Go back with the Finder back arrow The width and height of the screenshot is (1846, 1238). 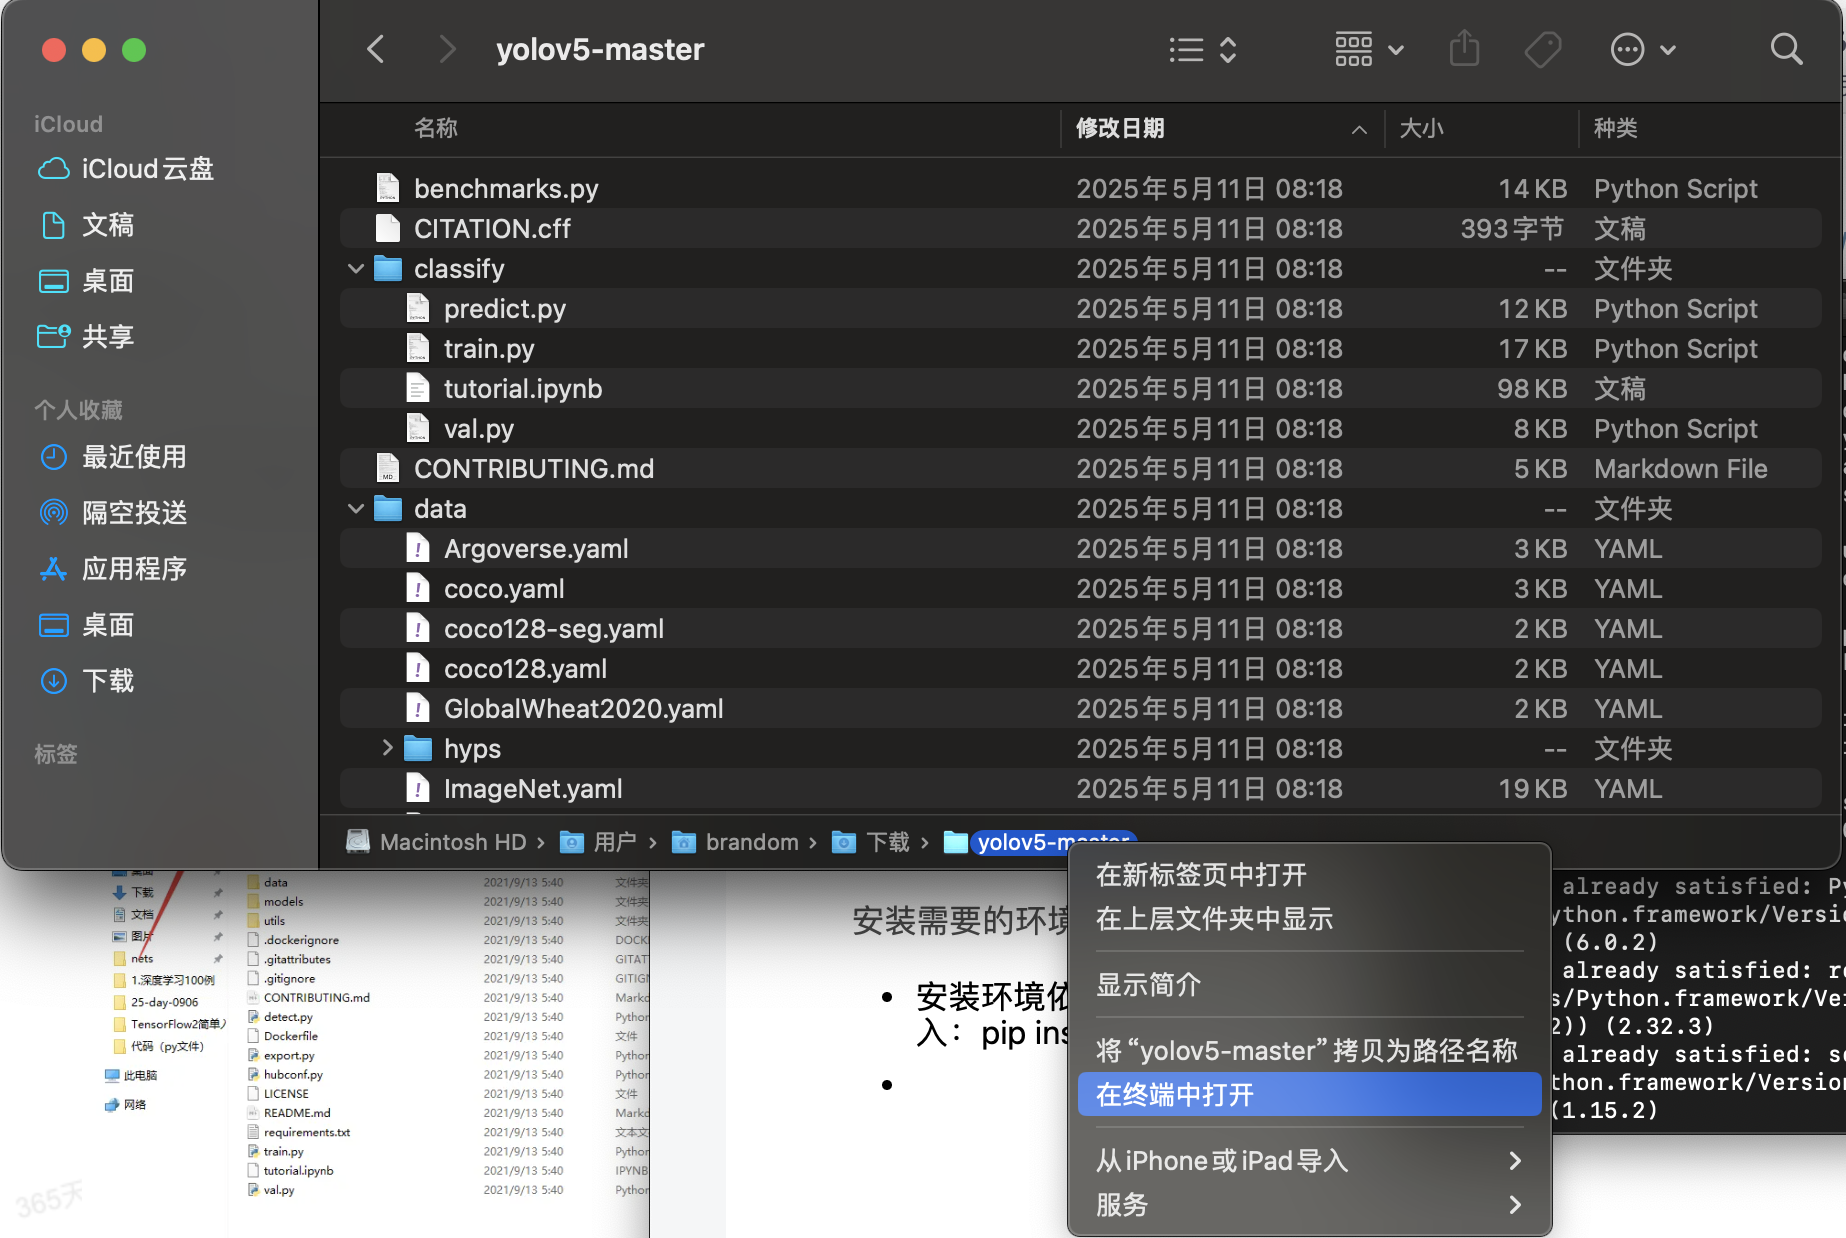[376, 49]
